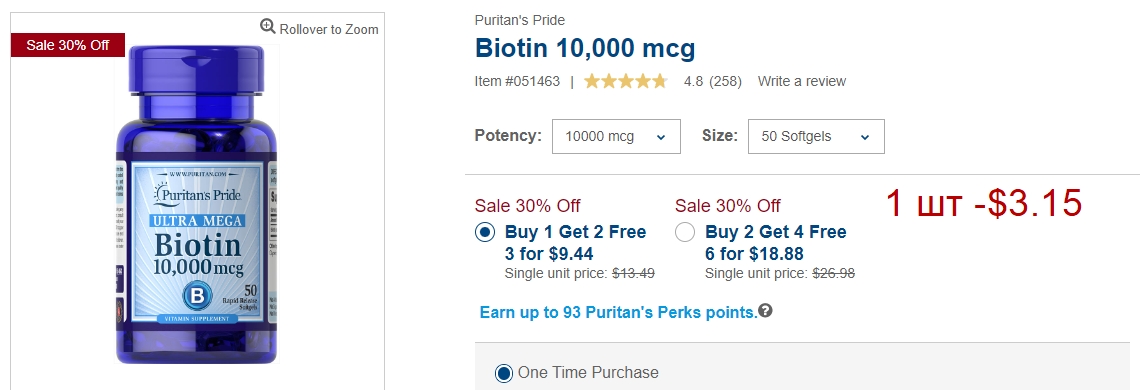Click the Size dropdown chevron arrow
This screenshot has height=390, width=1144.
[865, 137]
